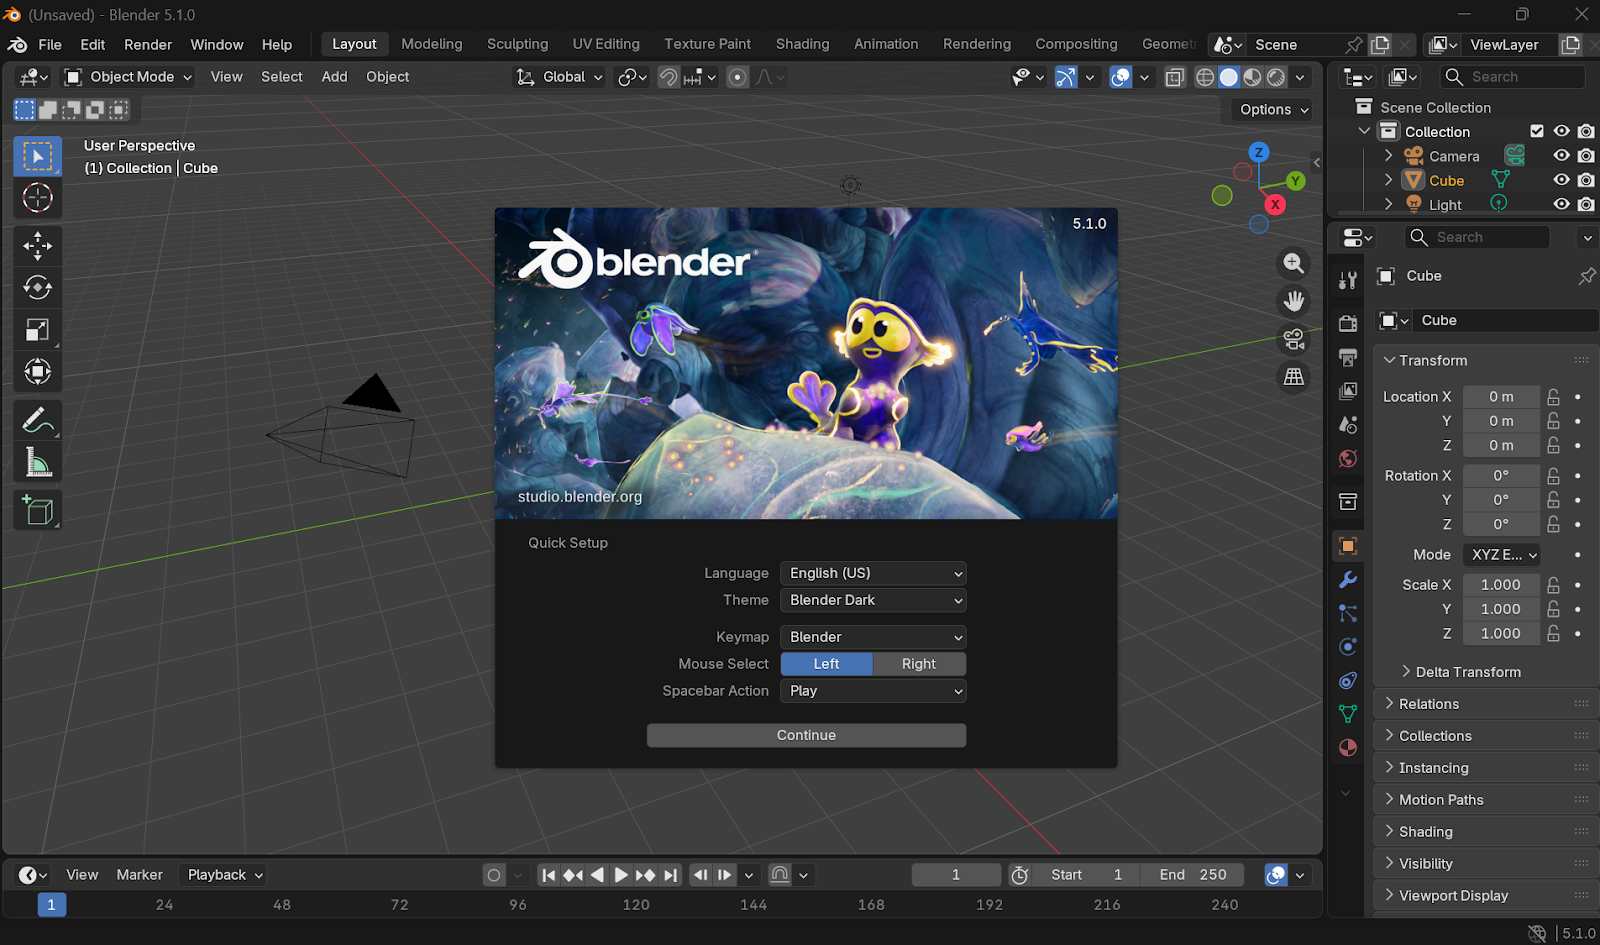Play the animation forward
1600x945 pixels.
(x=621, y=875)
